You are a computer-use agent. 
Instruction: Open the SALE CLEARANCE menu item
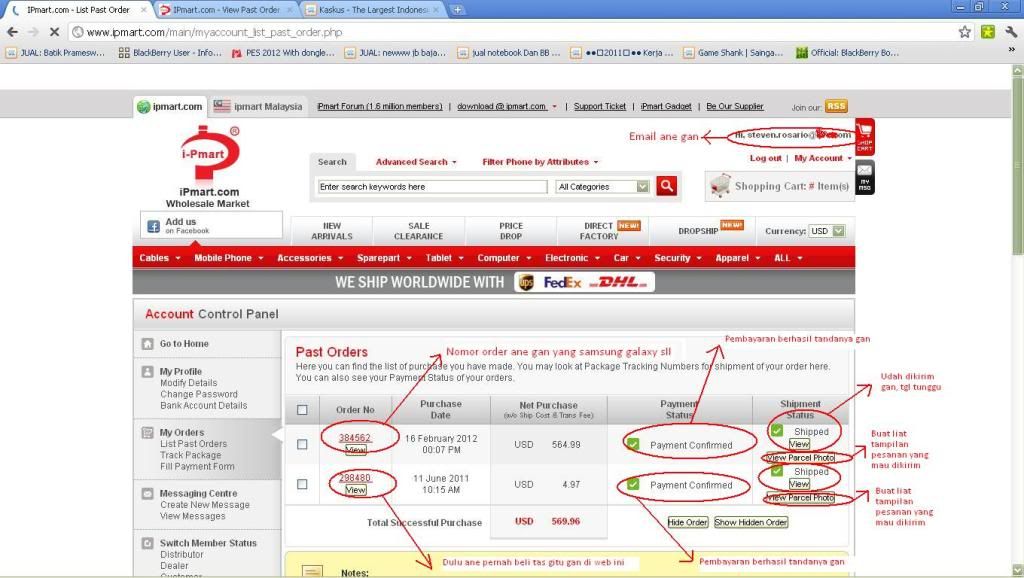click(419, 231)
